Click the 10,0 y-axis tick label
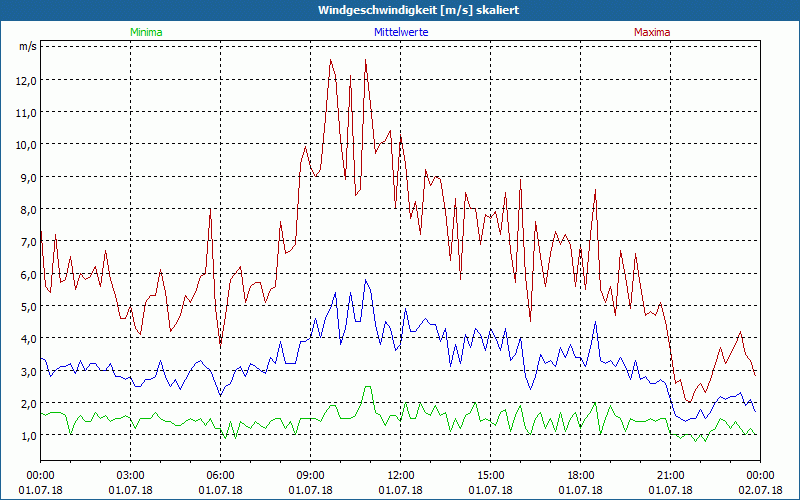Viewport: 800px width, 500px height. 25,144
